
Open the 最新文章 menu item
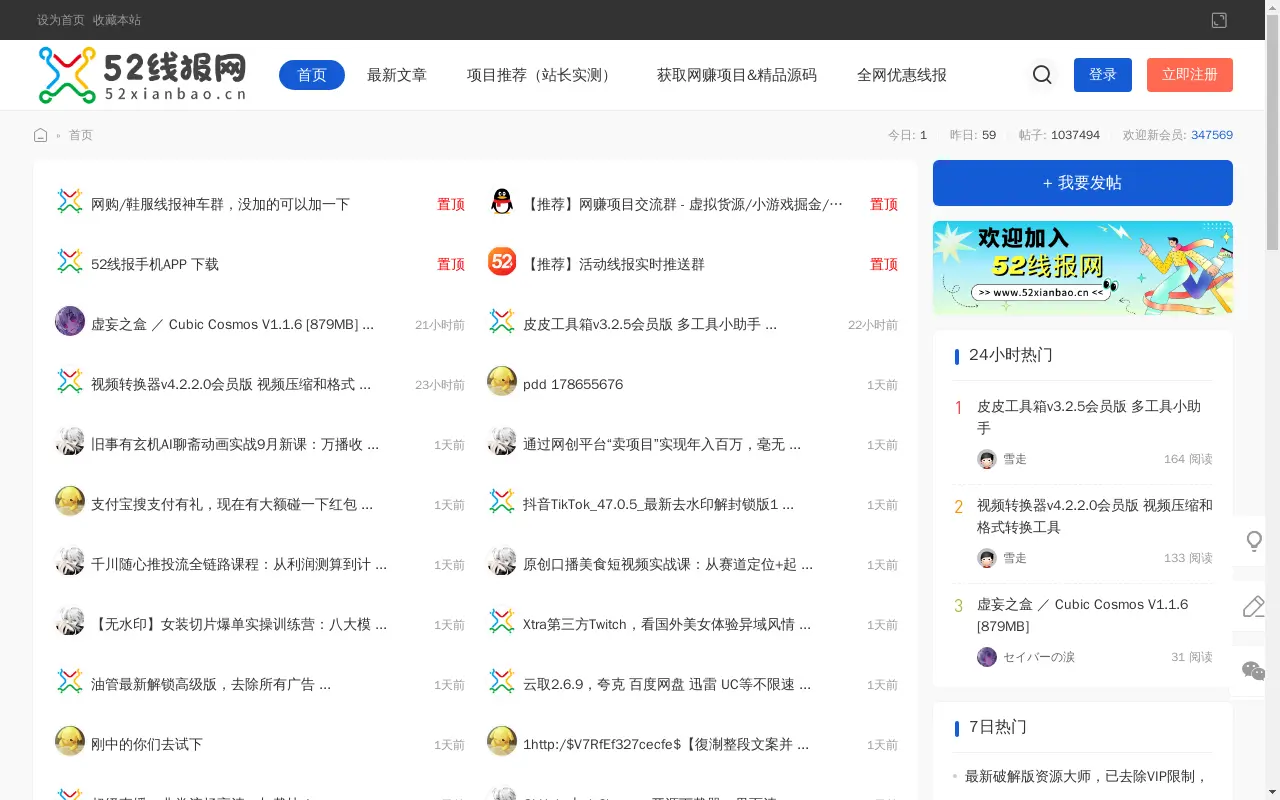click(x=397, y=75)
